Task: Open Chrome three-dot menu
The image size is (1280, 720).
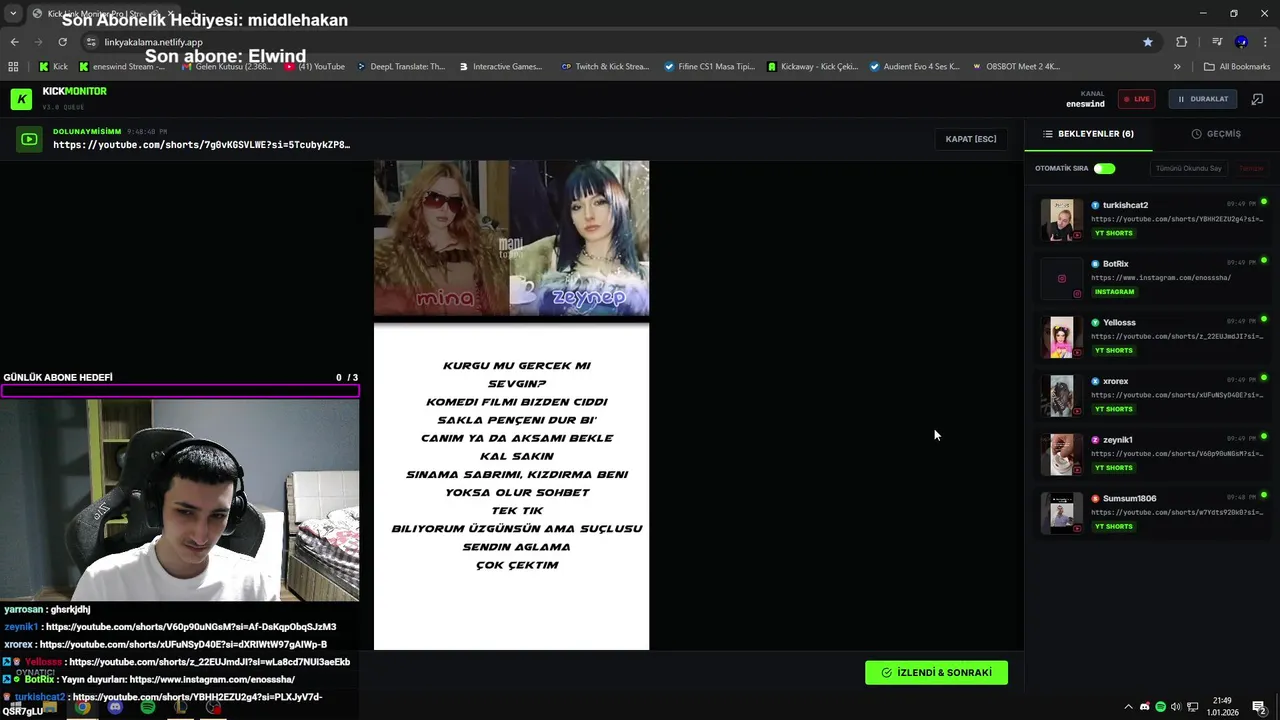Action: click(1265, 42)
